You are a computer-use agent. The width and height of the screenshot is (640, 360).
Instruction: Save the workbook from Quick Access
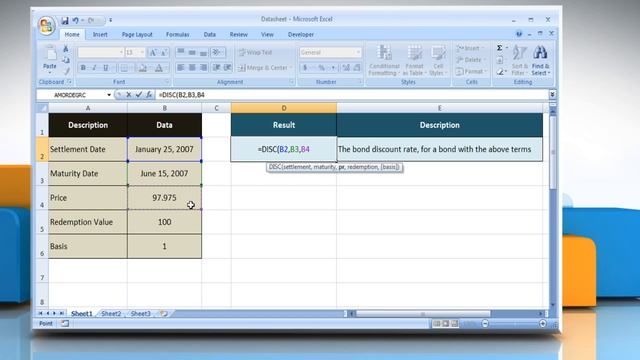point(64,20)
